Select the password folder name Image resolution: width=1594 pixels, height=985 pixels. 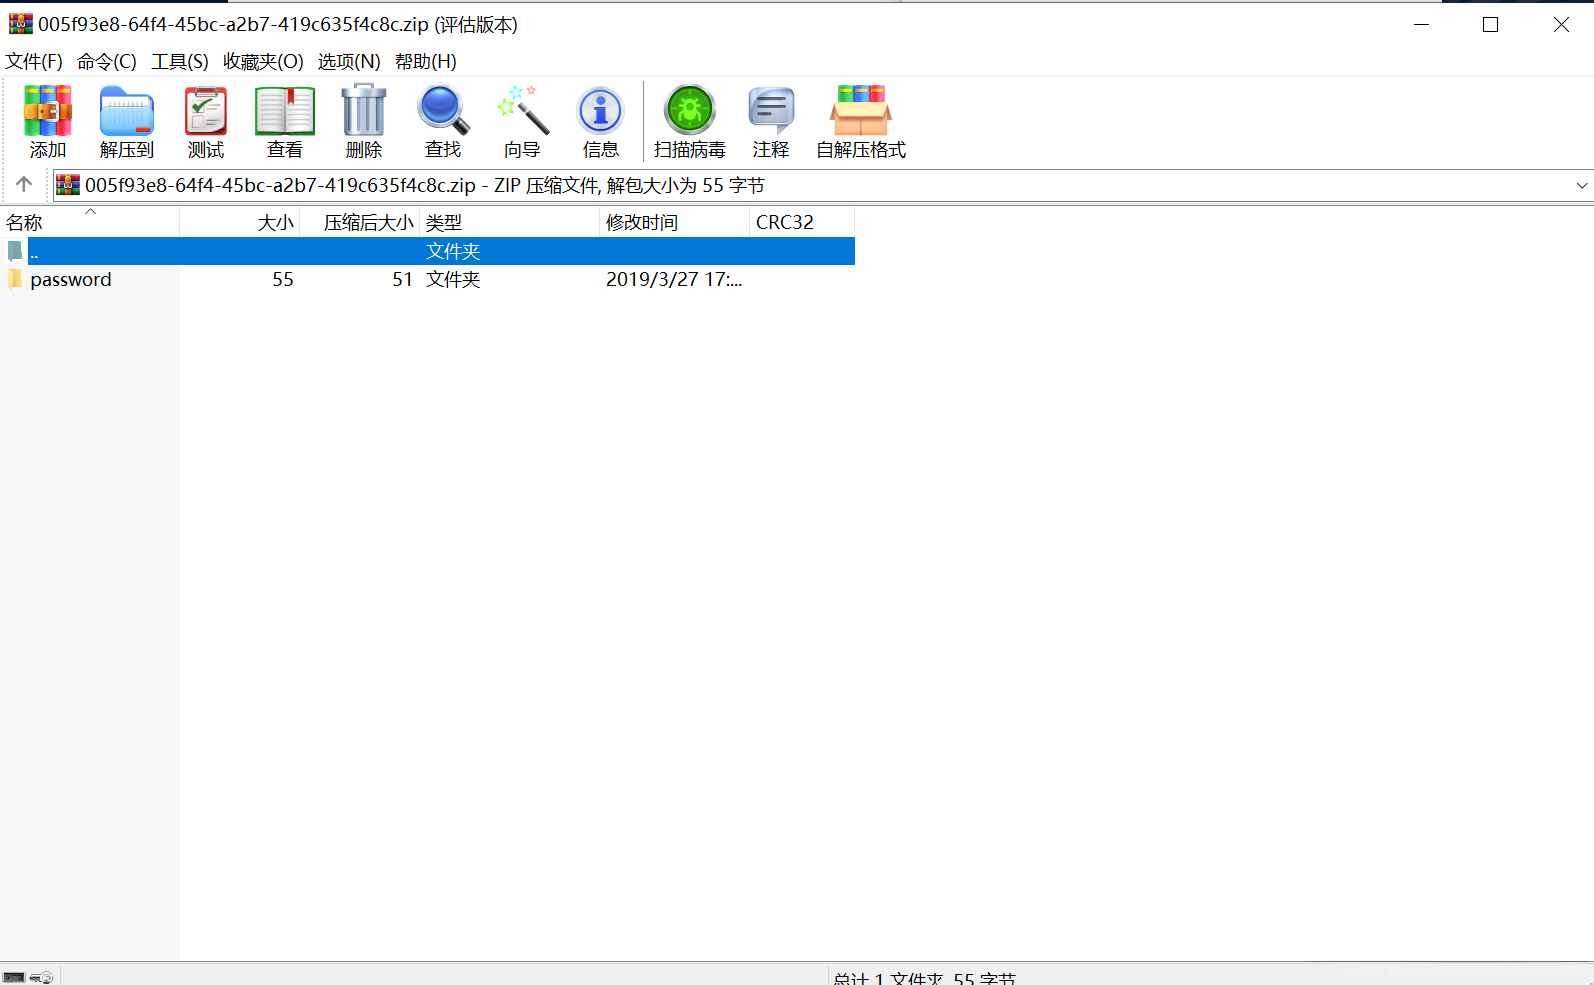71,280
